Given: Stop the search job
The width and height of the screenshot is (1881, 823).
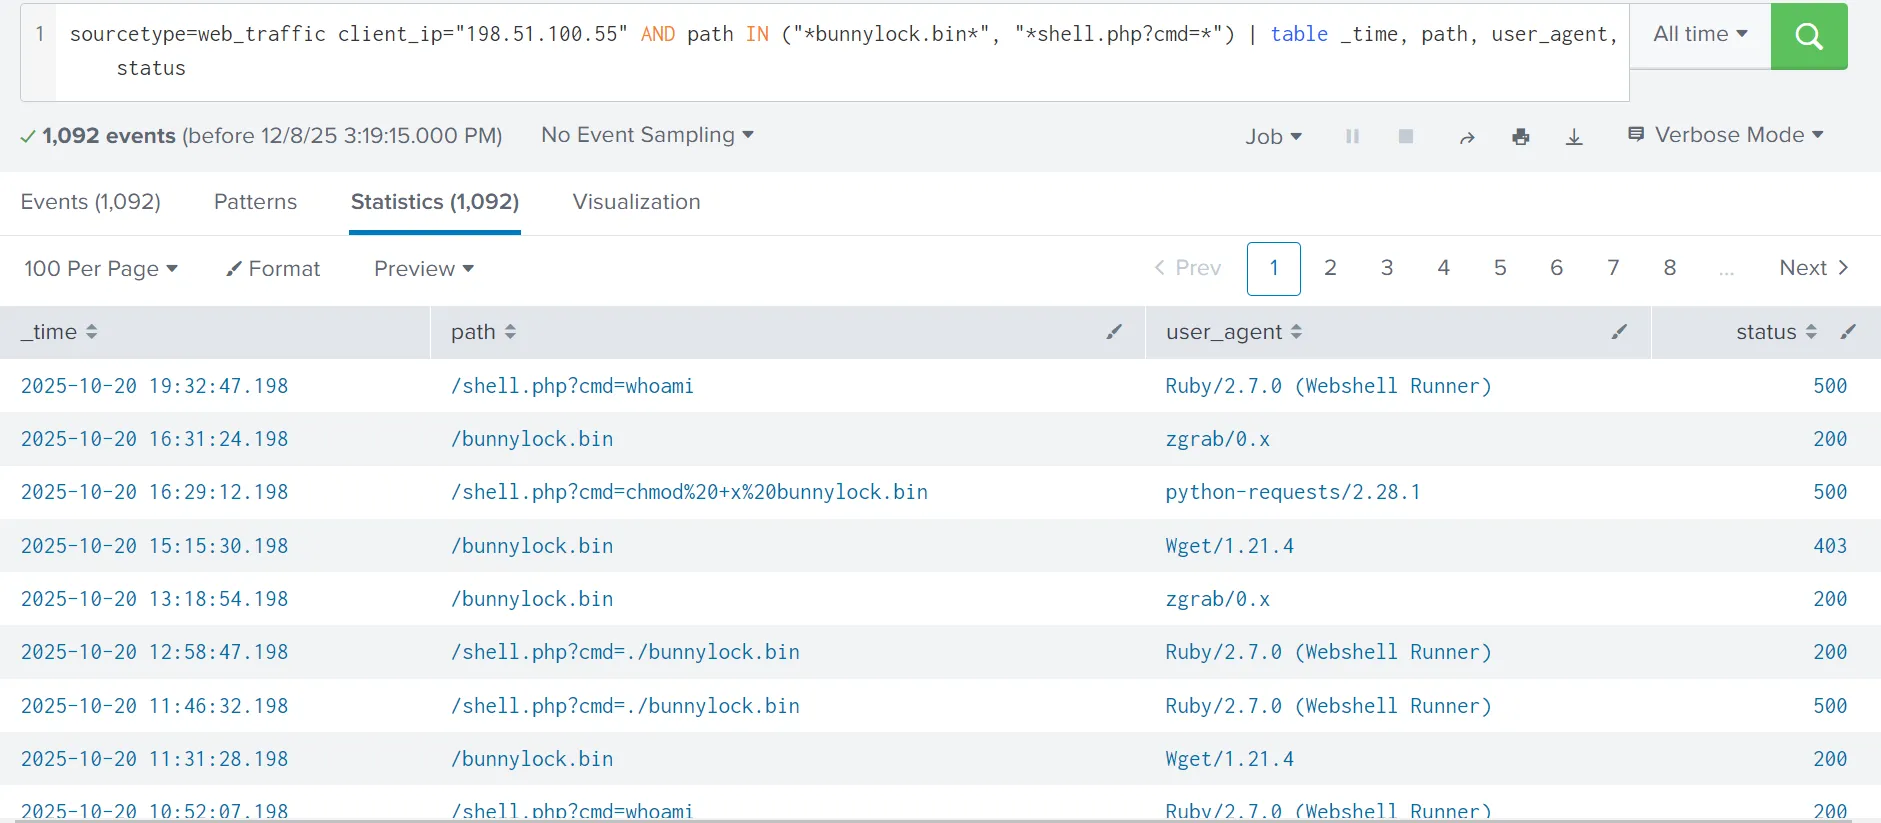Looking at the screenshot, I should pos(1405,136).
